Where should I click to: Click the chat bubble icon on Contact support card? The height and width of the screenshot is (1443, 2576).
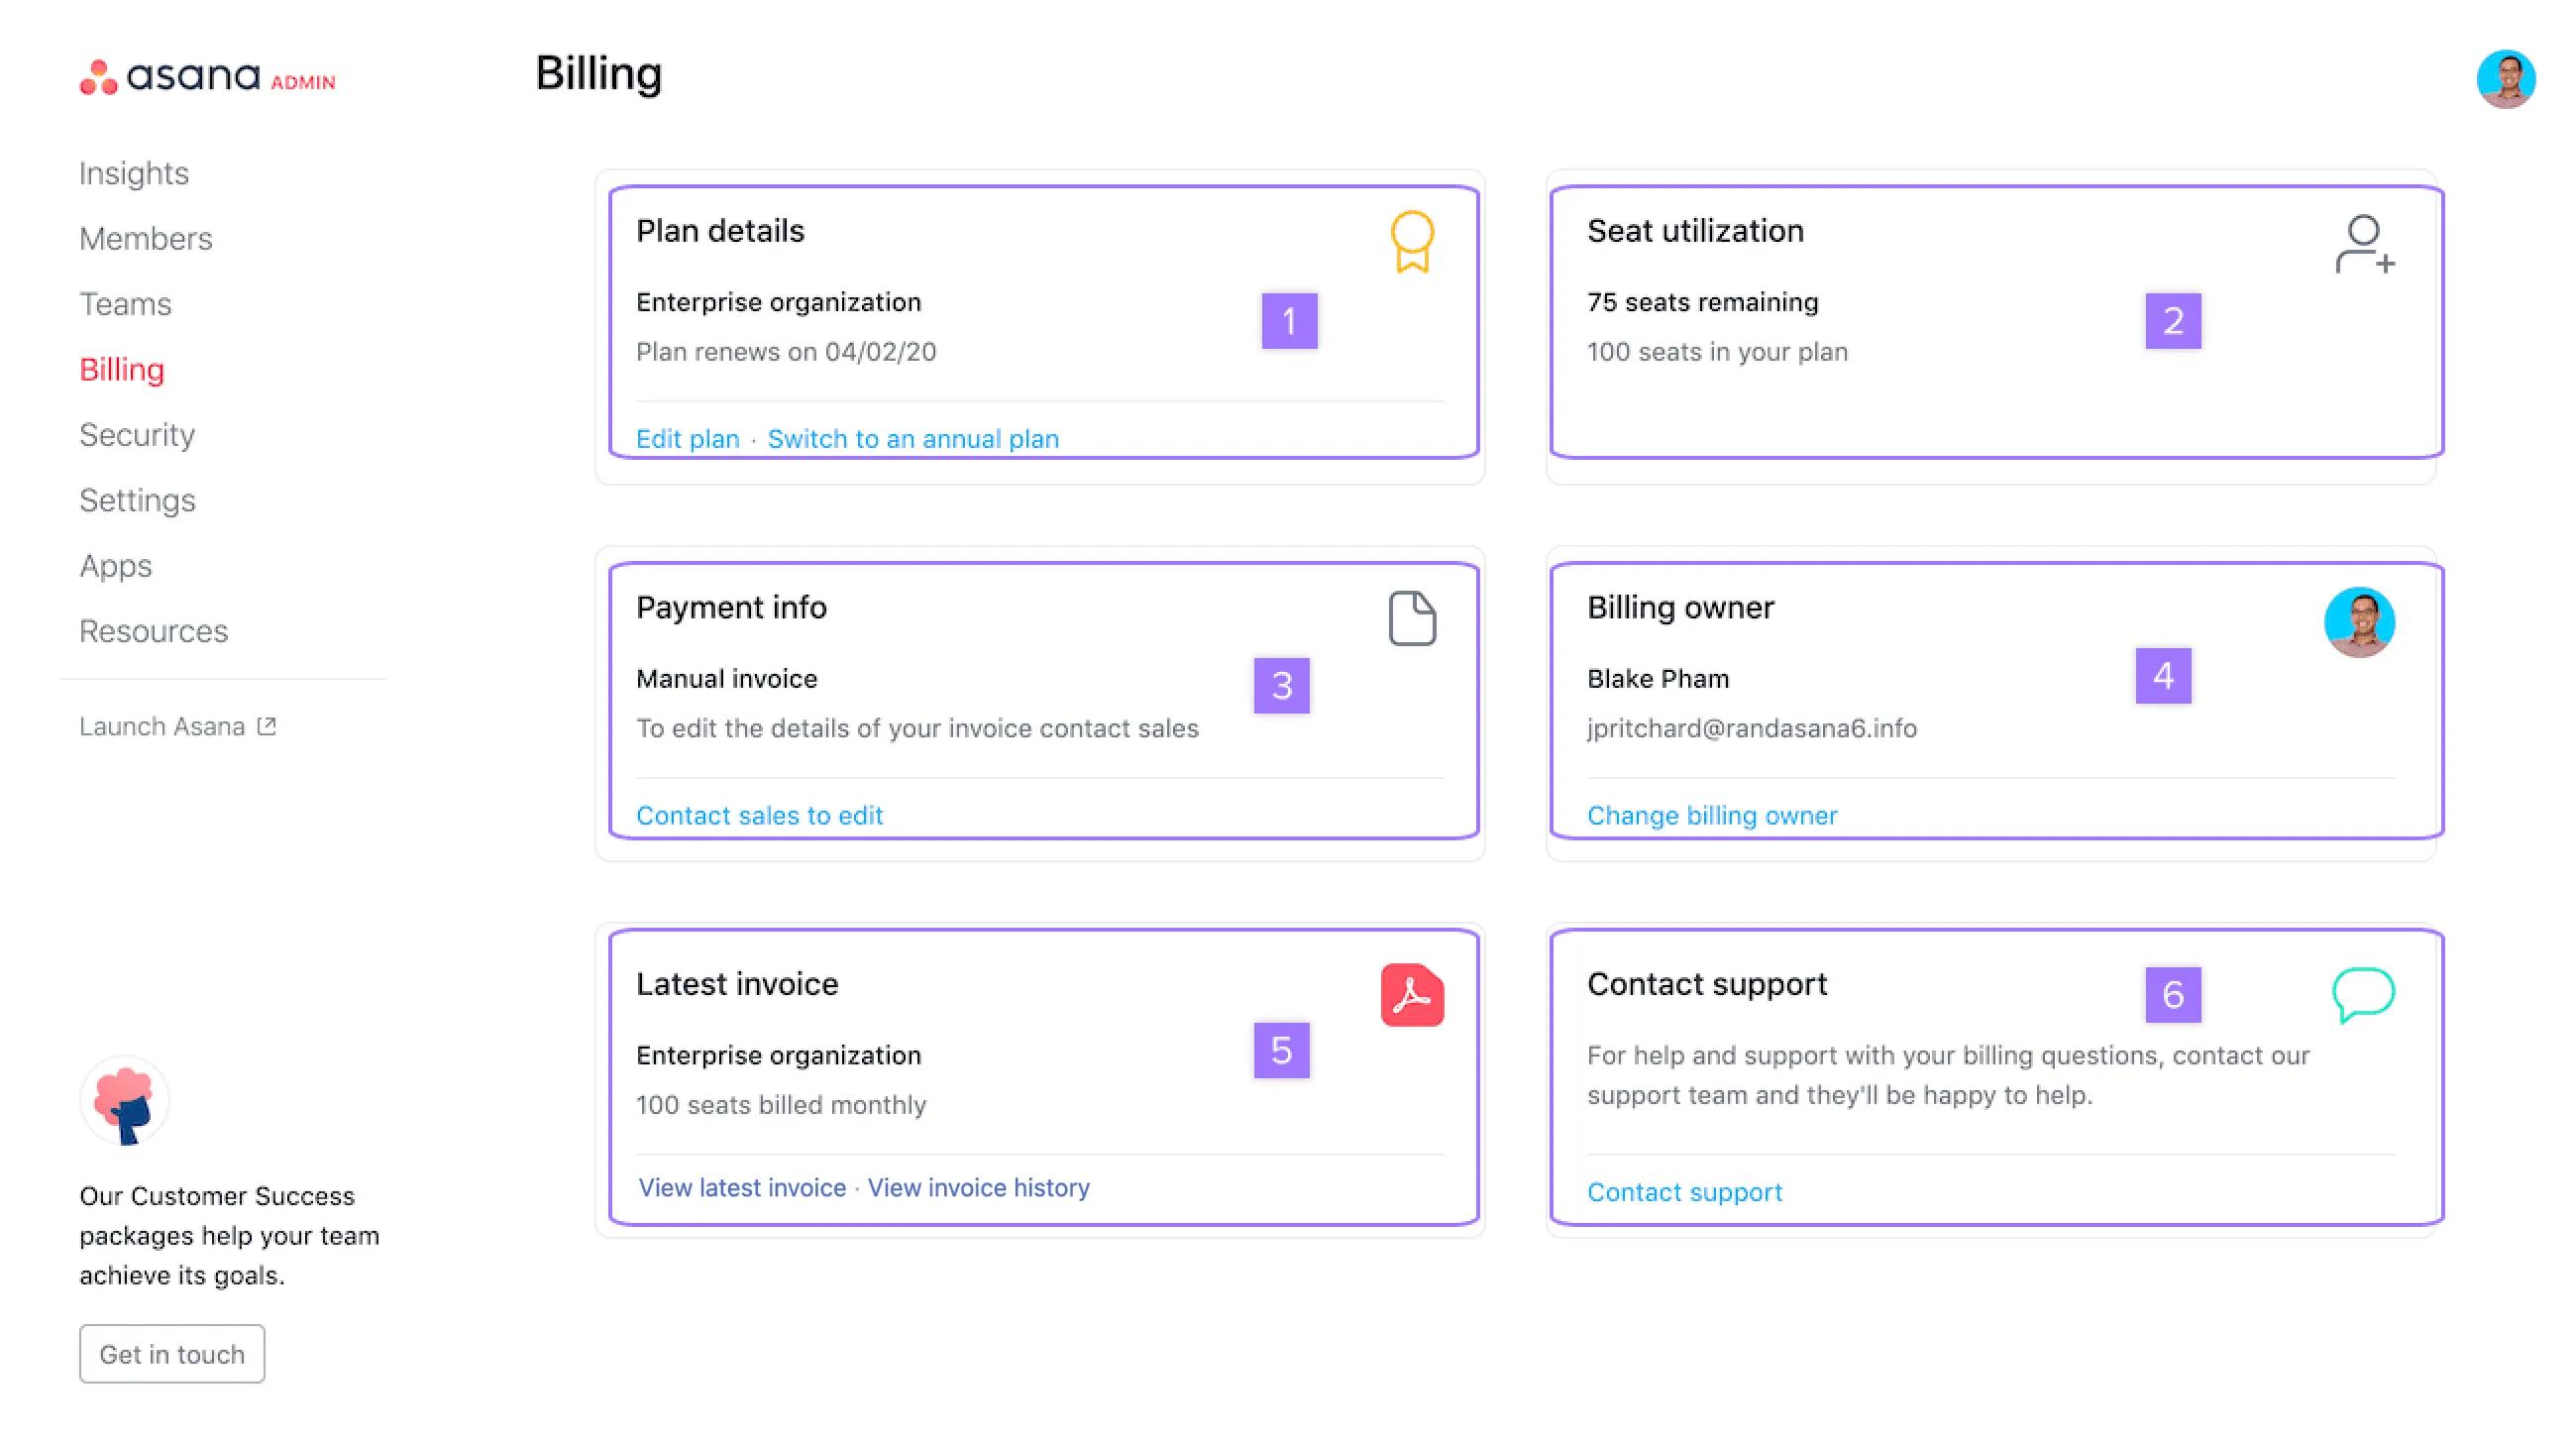coord(2362,995)
